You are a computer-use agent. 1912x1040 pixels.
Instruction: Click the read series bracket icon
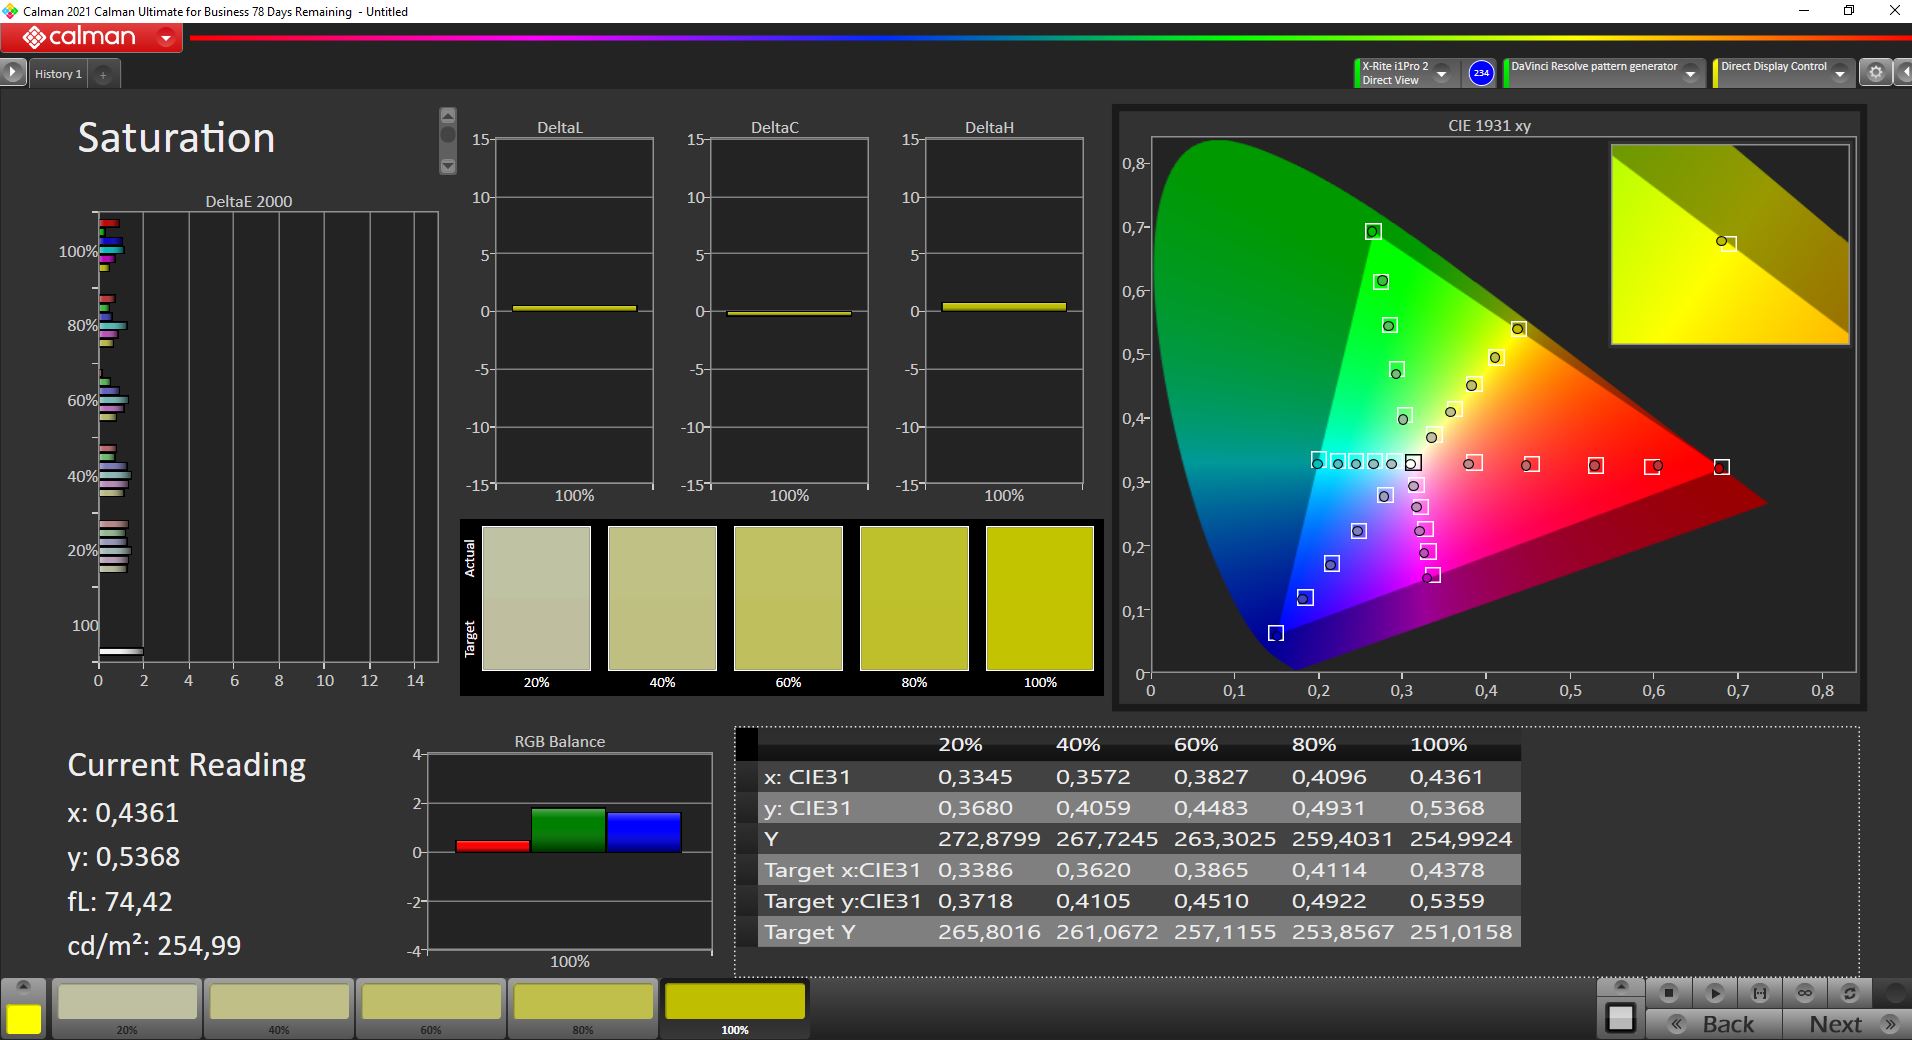[1760, 993]
